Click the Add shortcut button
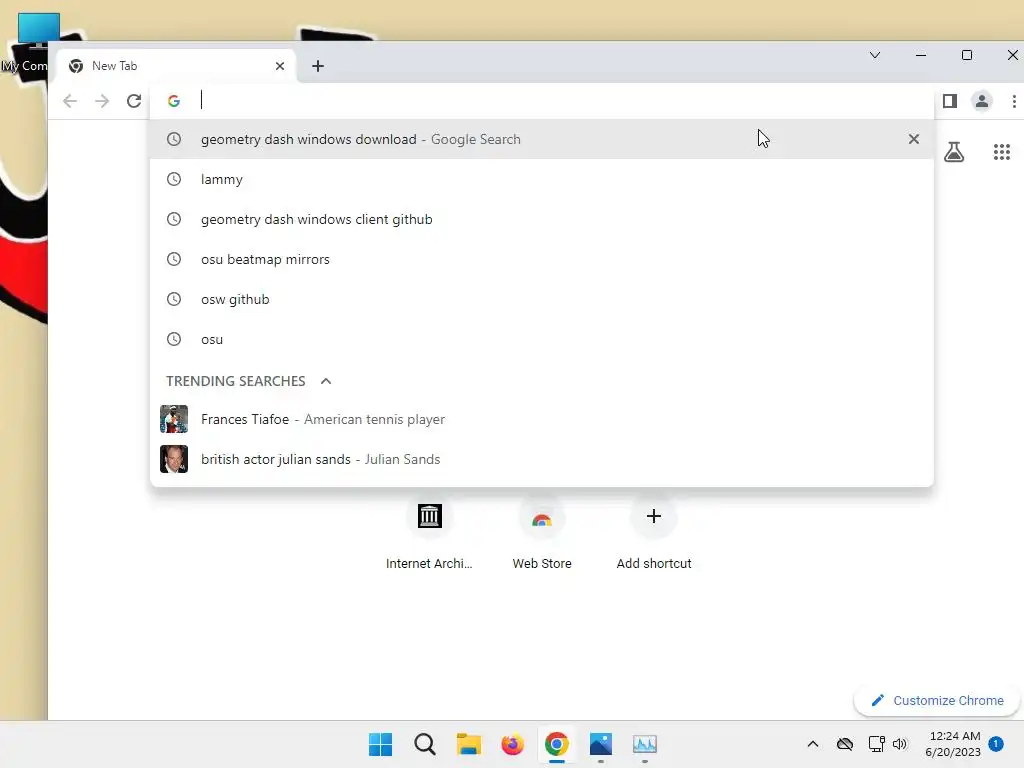 pos(654,532)
